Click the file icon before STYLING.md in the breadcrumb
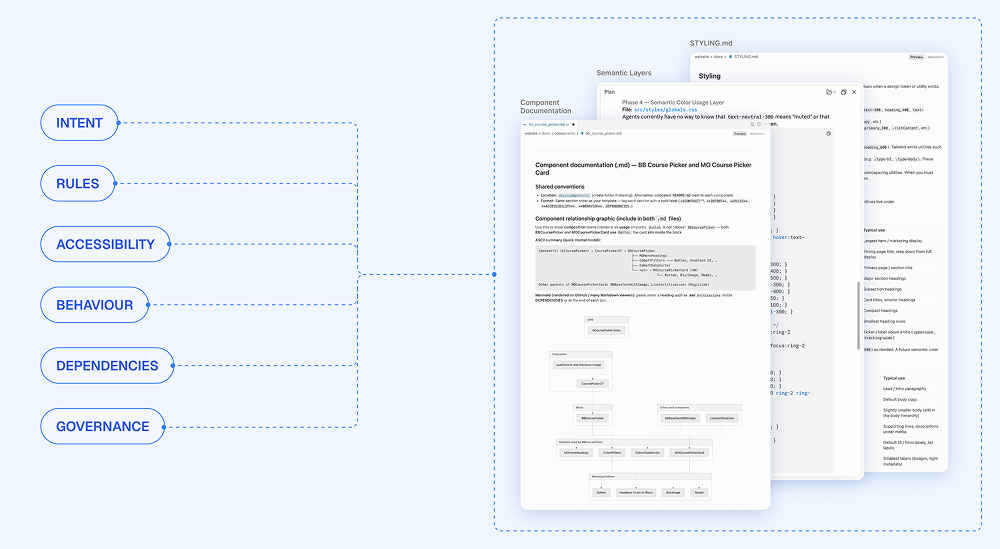1000x549 pixels. coord(730,57)
